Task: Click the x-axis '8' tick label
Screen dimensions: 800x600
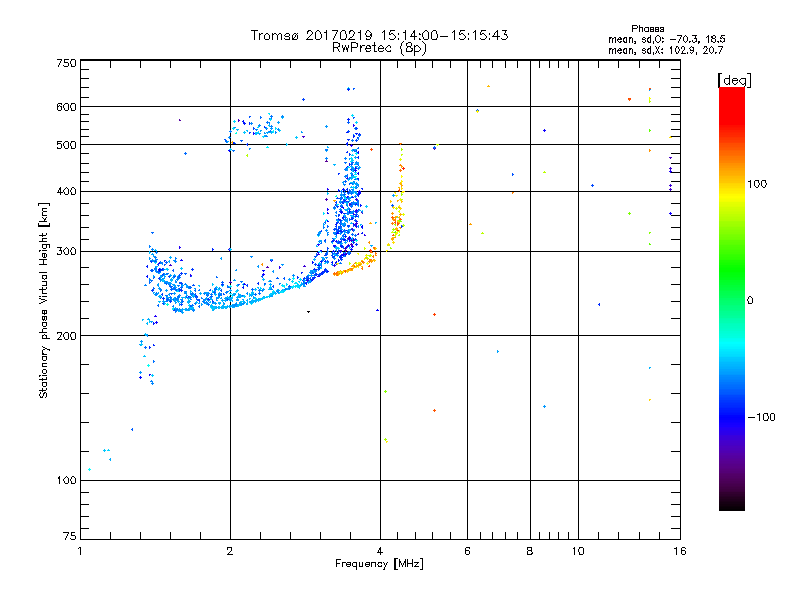Action: click(x=530, y=551)
